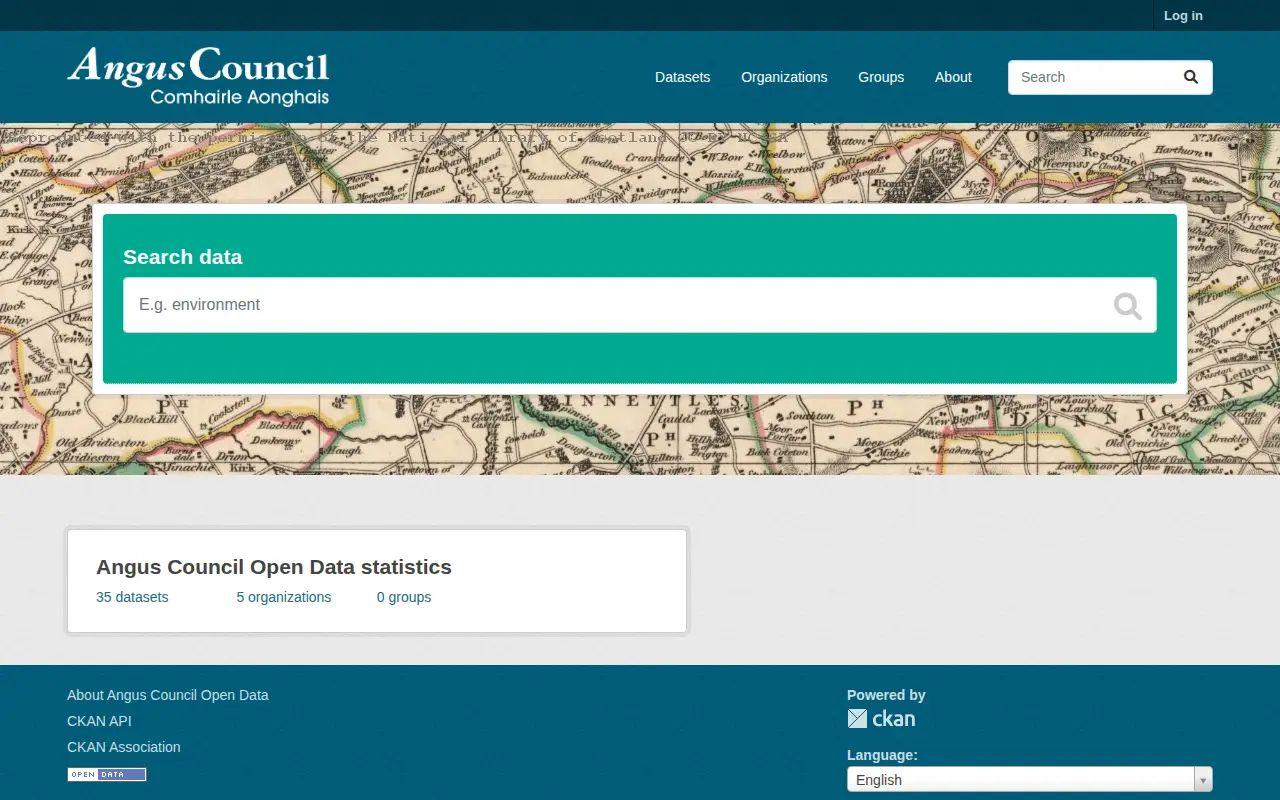The height and width of the screenshot is (800, 1280).
Task: Open the Datasets menu item
Action: [x=683, y=77]
